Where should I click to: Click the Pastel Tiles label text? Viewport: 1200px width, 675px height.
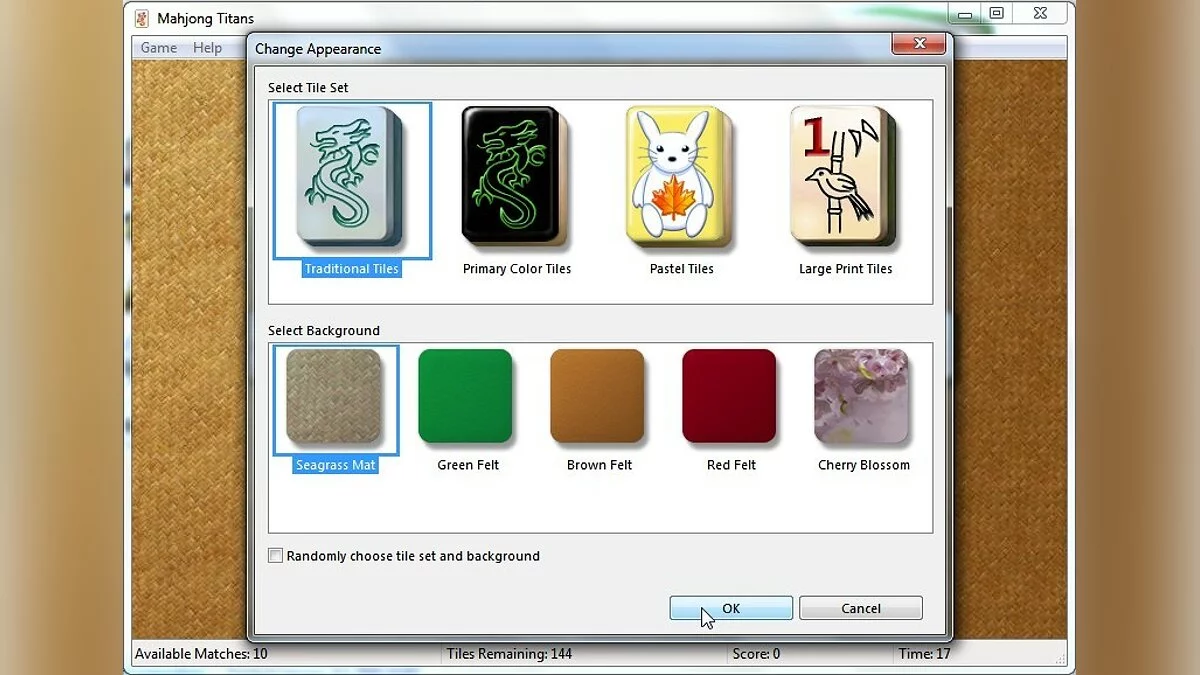click(682, 269)
